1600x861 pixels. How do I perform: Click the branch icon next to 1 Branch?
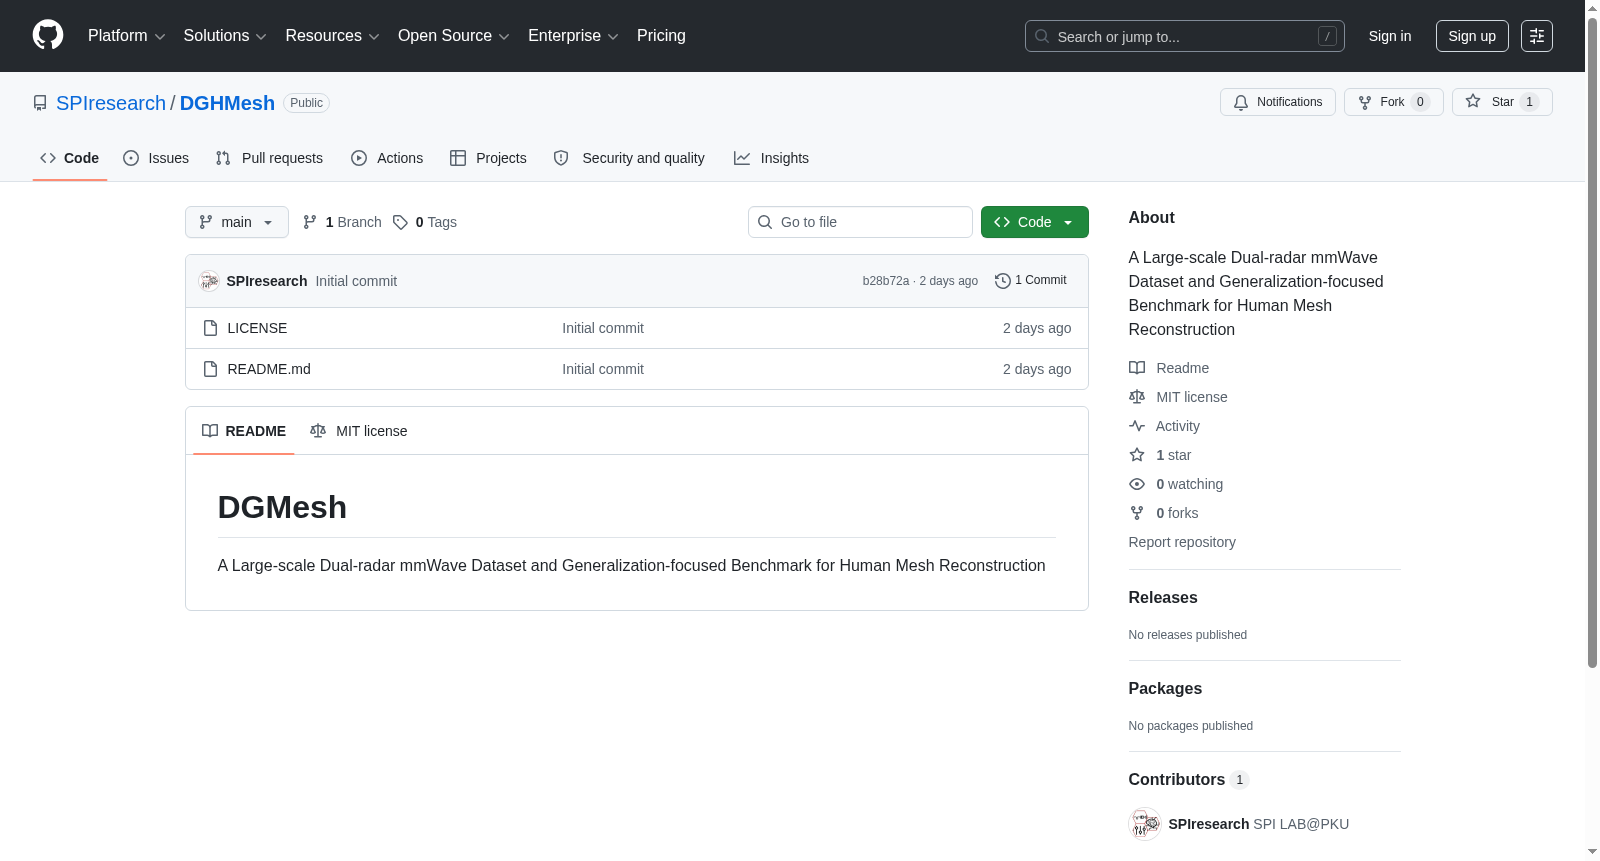(x=310, y=222)
